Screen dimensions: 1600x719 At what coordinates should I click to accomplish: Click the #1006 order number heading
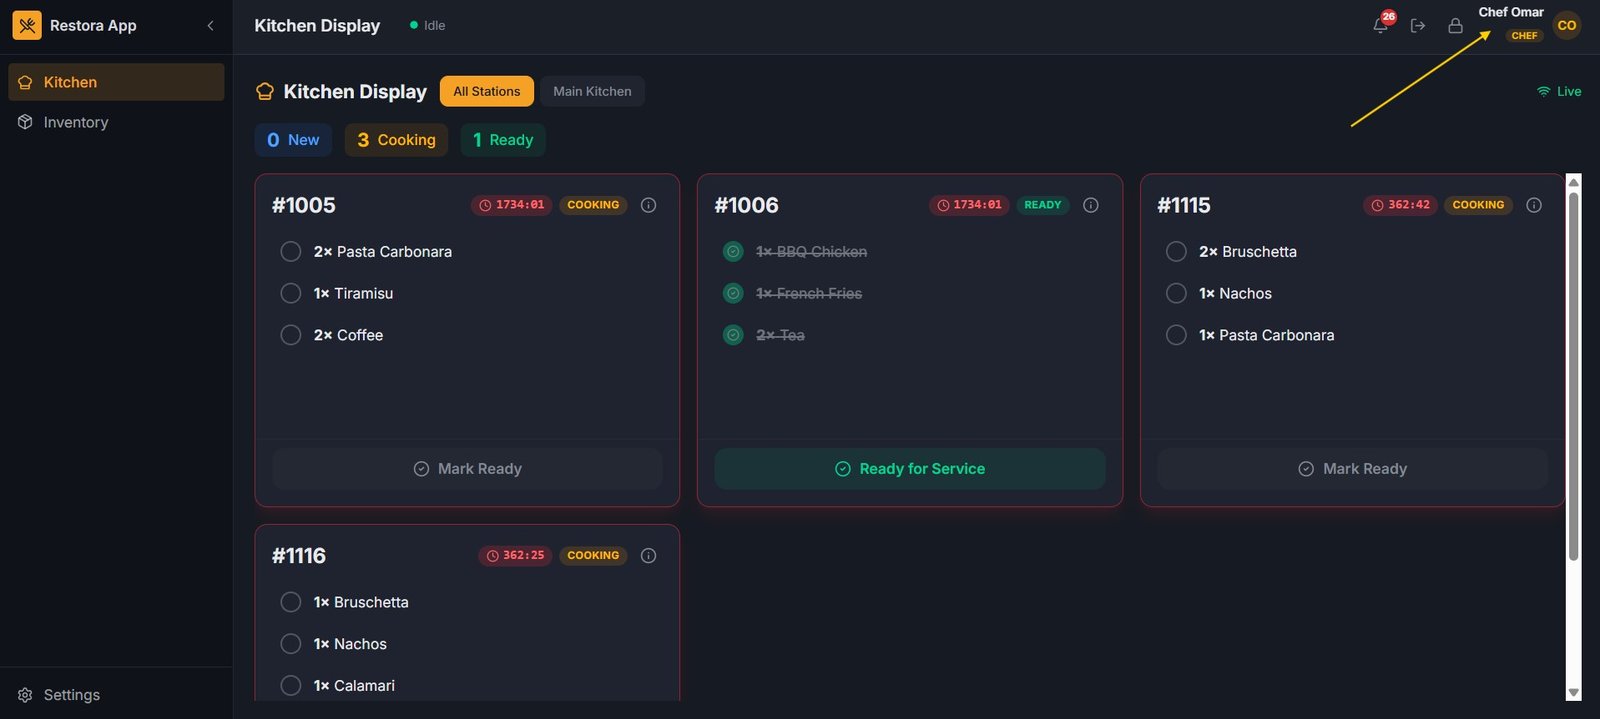point(746,205)
